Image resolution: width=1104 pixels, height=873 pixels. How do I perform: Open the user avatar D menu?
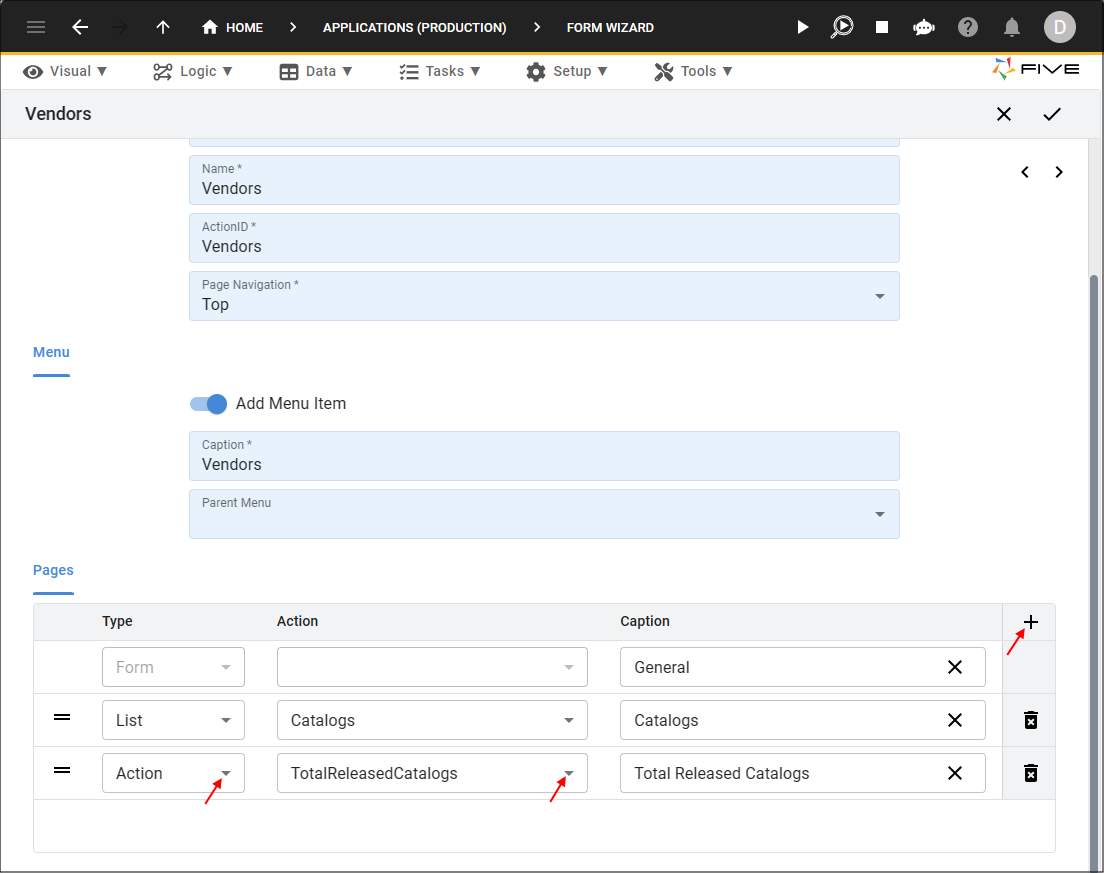pos(1060,27)
